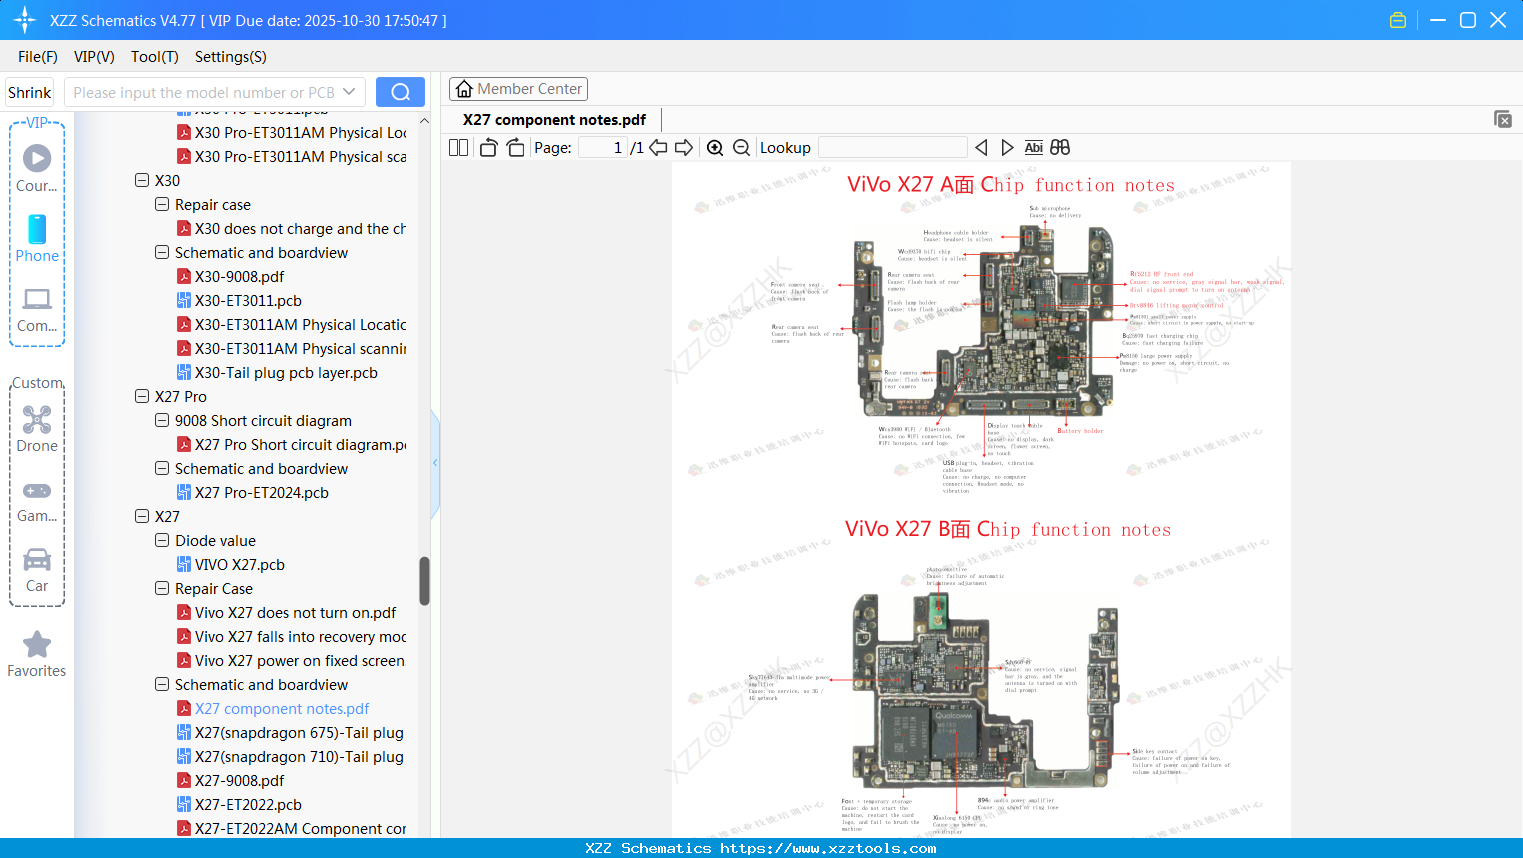
Task: Rotate page counterclockwise icon
Action: [x=488, y=147]
